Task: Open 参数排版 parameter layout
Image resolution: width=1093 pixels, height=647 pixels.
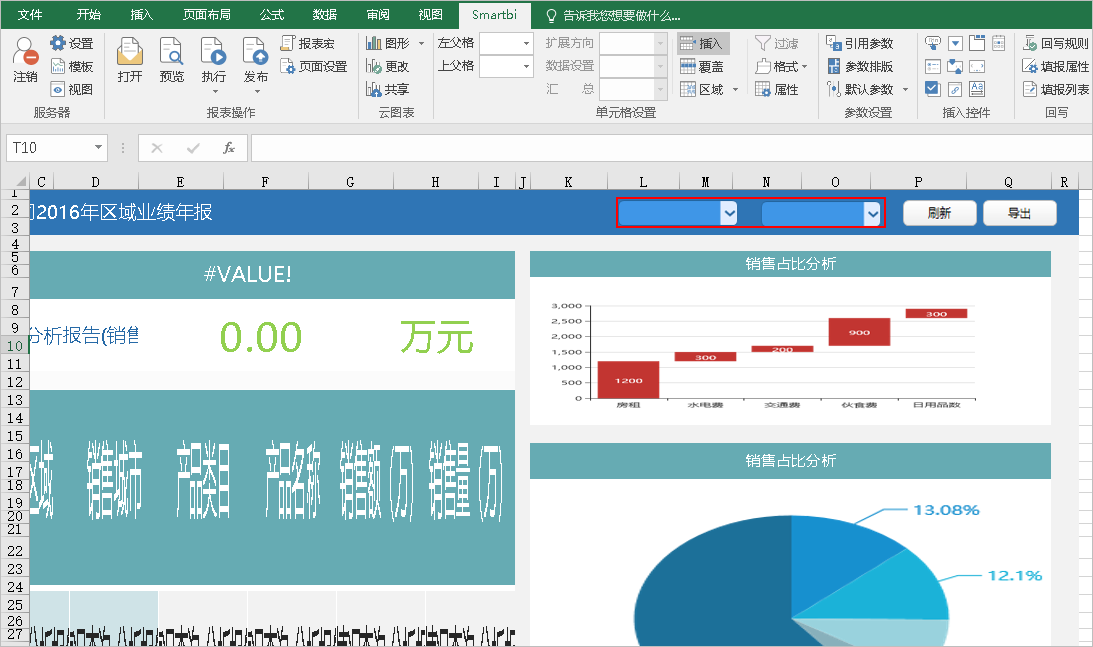Action: coord(859,66)
